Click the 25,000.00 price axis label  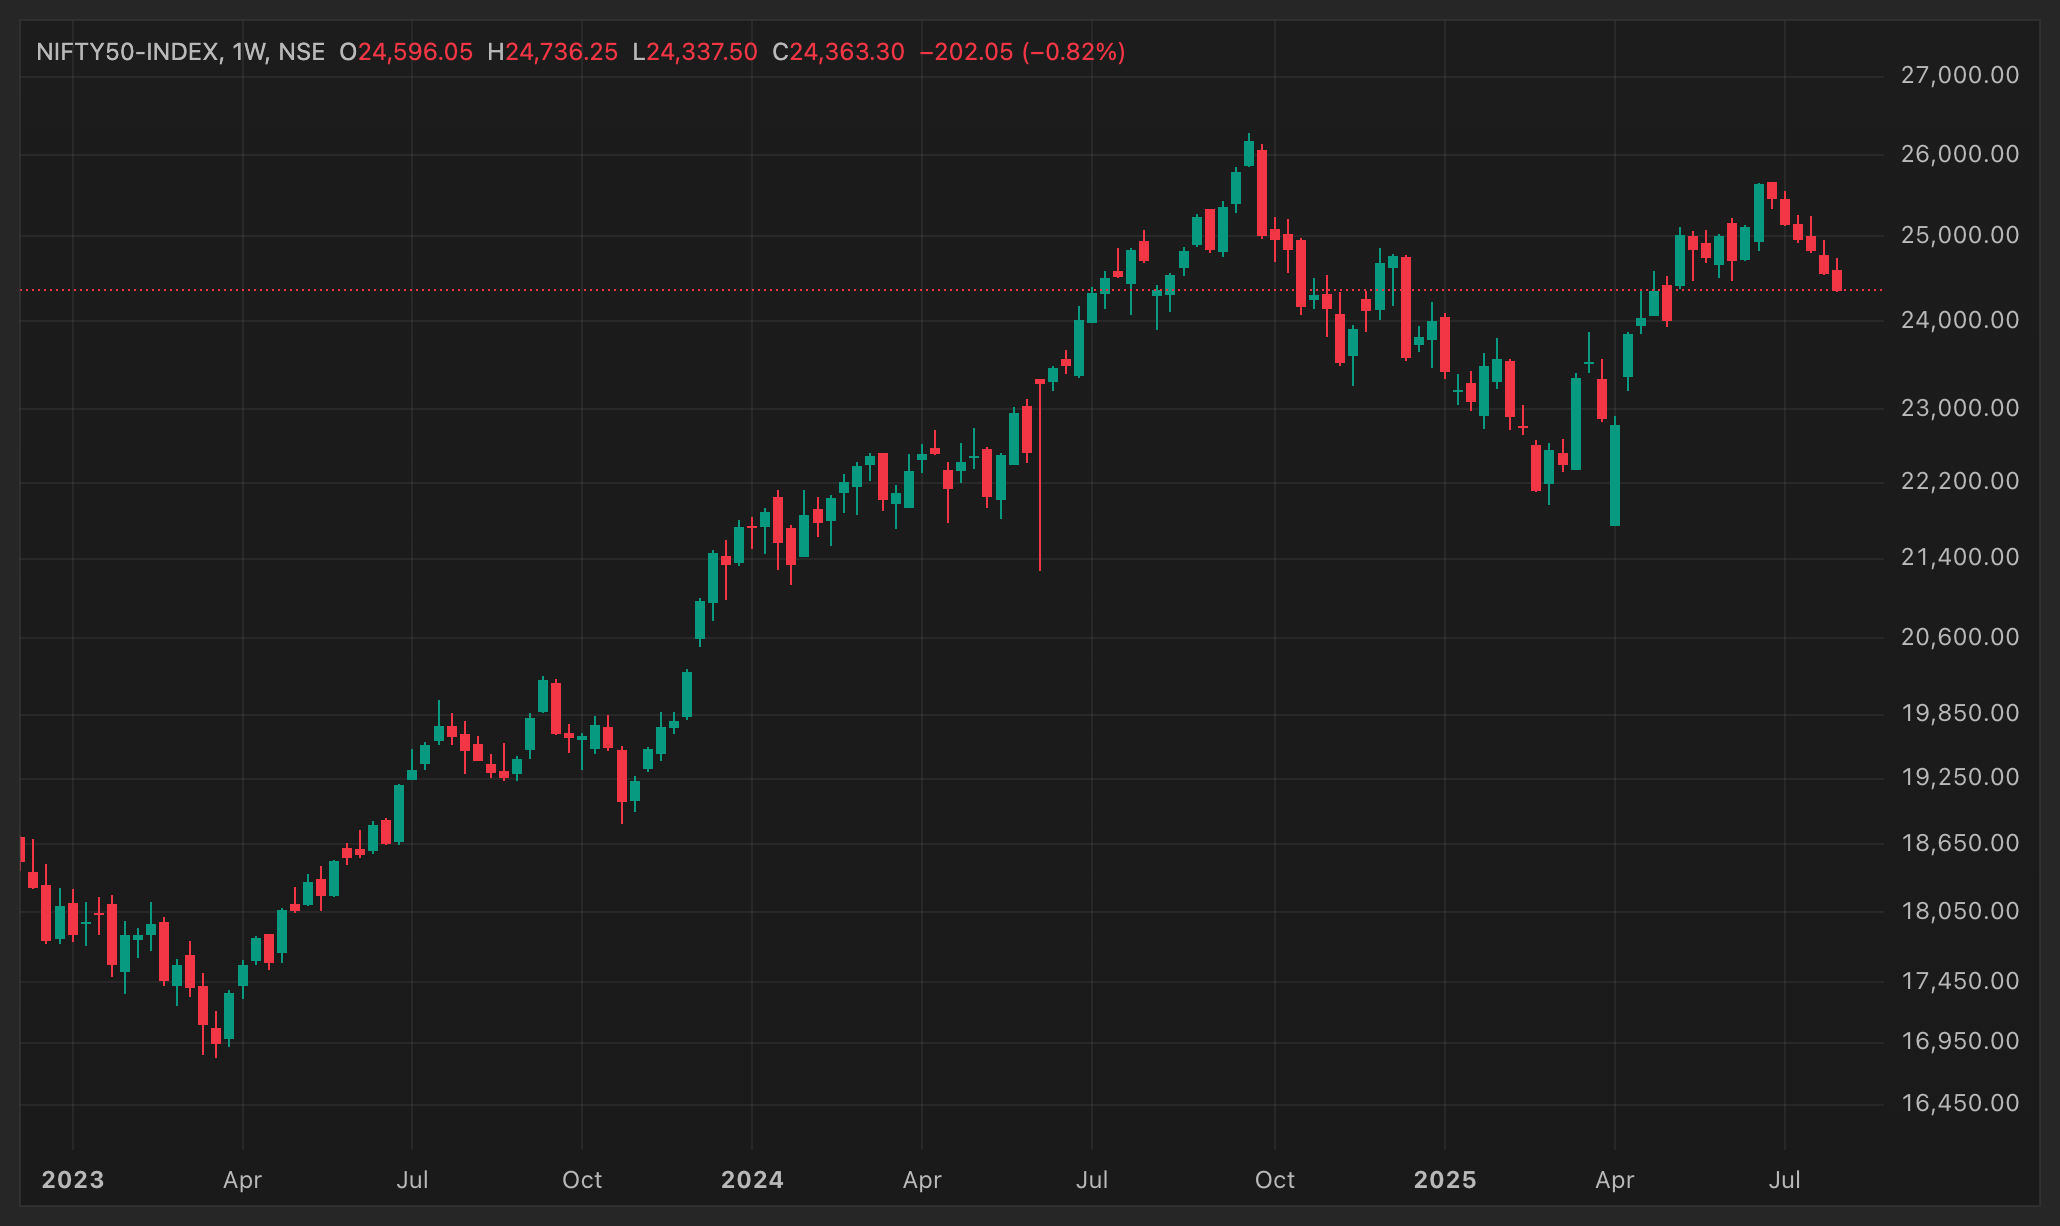(x=1959, y=235)
